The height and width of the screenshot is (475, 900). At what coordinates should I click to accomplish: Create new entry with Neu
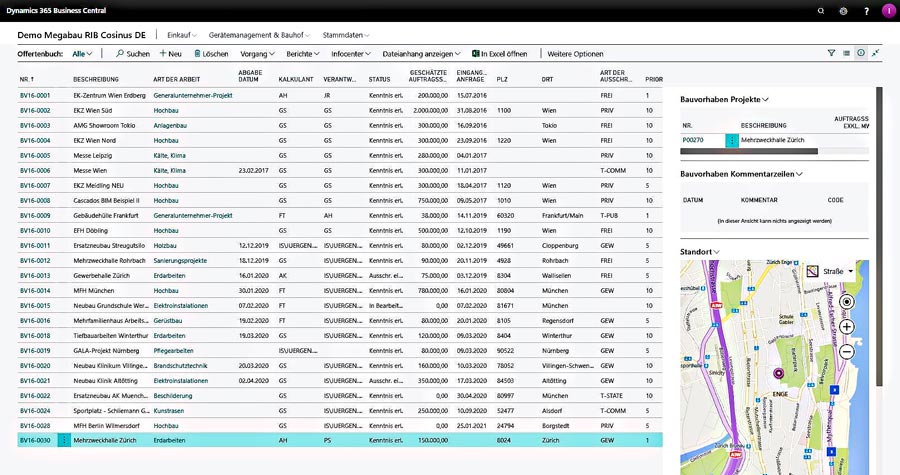(x=170, y=53)
